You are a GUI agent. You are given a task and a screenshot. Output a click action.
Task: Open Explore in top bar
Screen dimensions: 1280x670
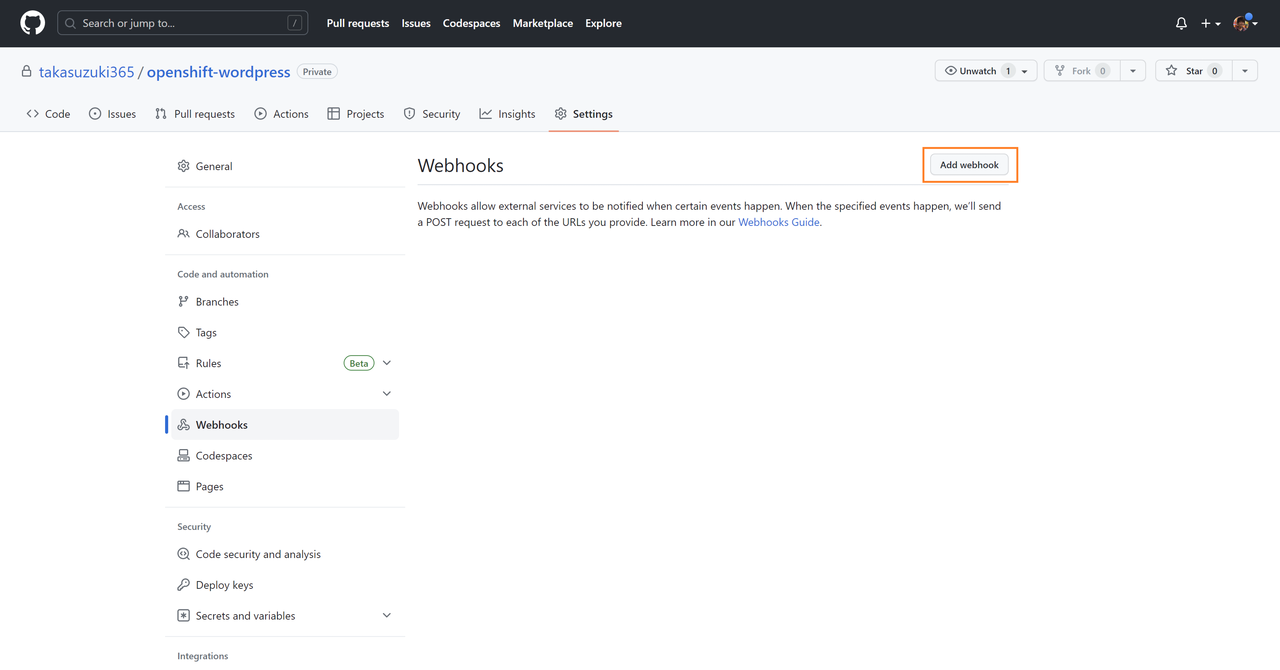[603, 23]
